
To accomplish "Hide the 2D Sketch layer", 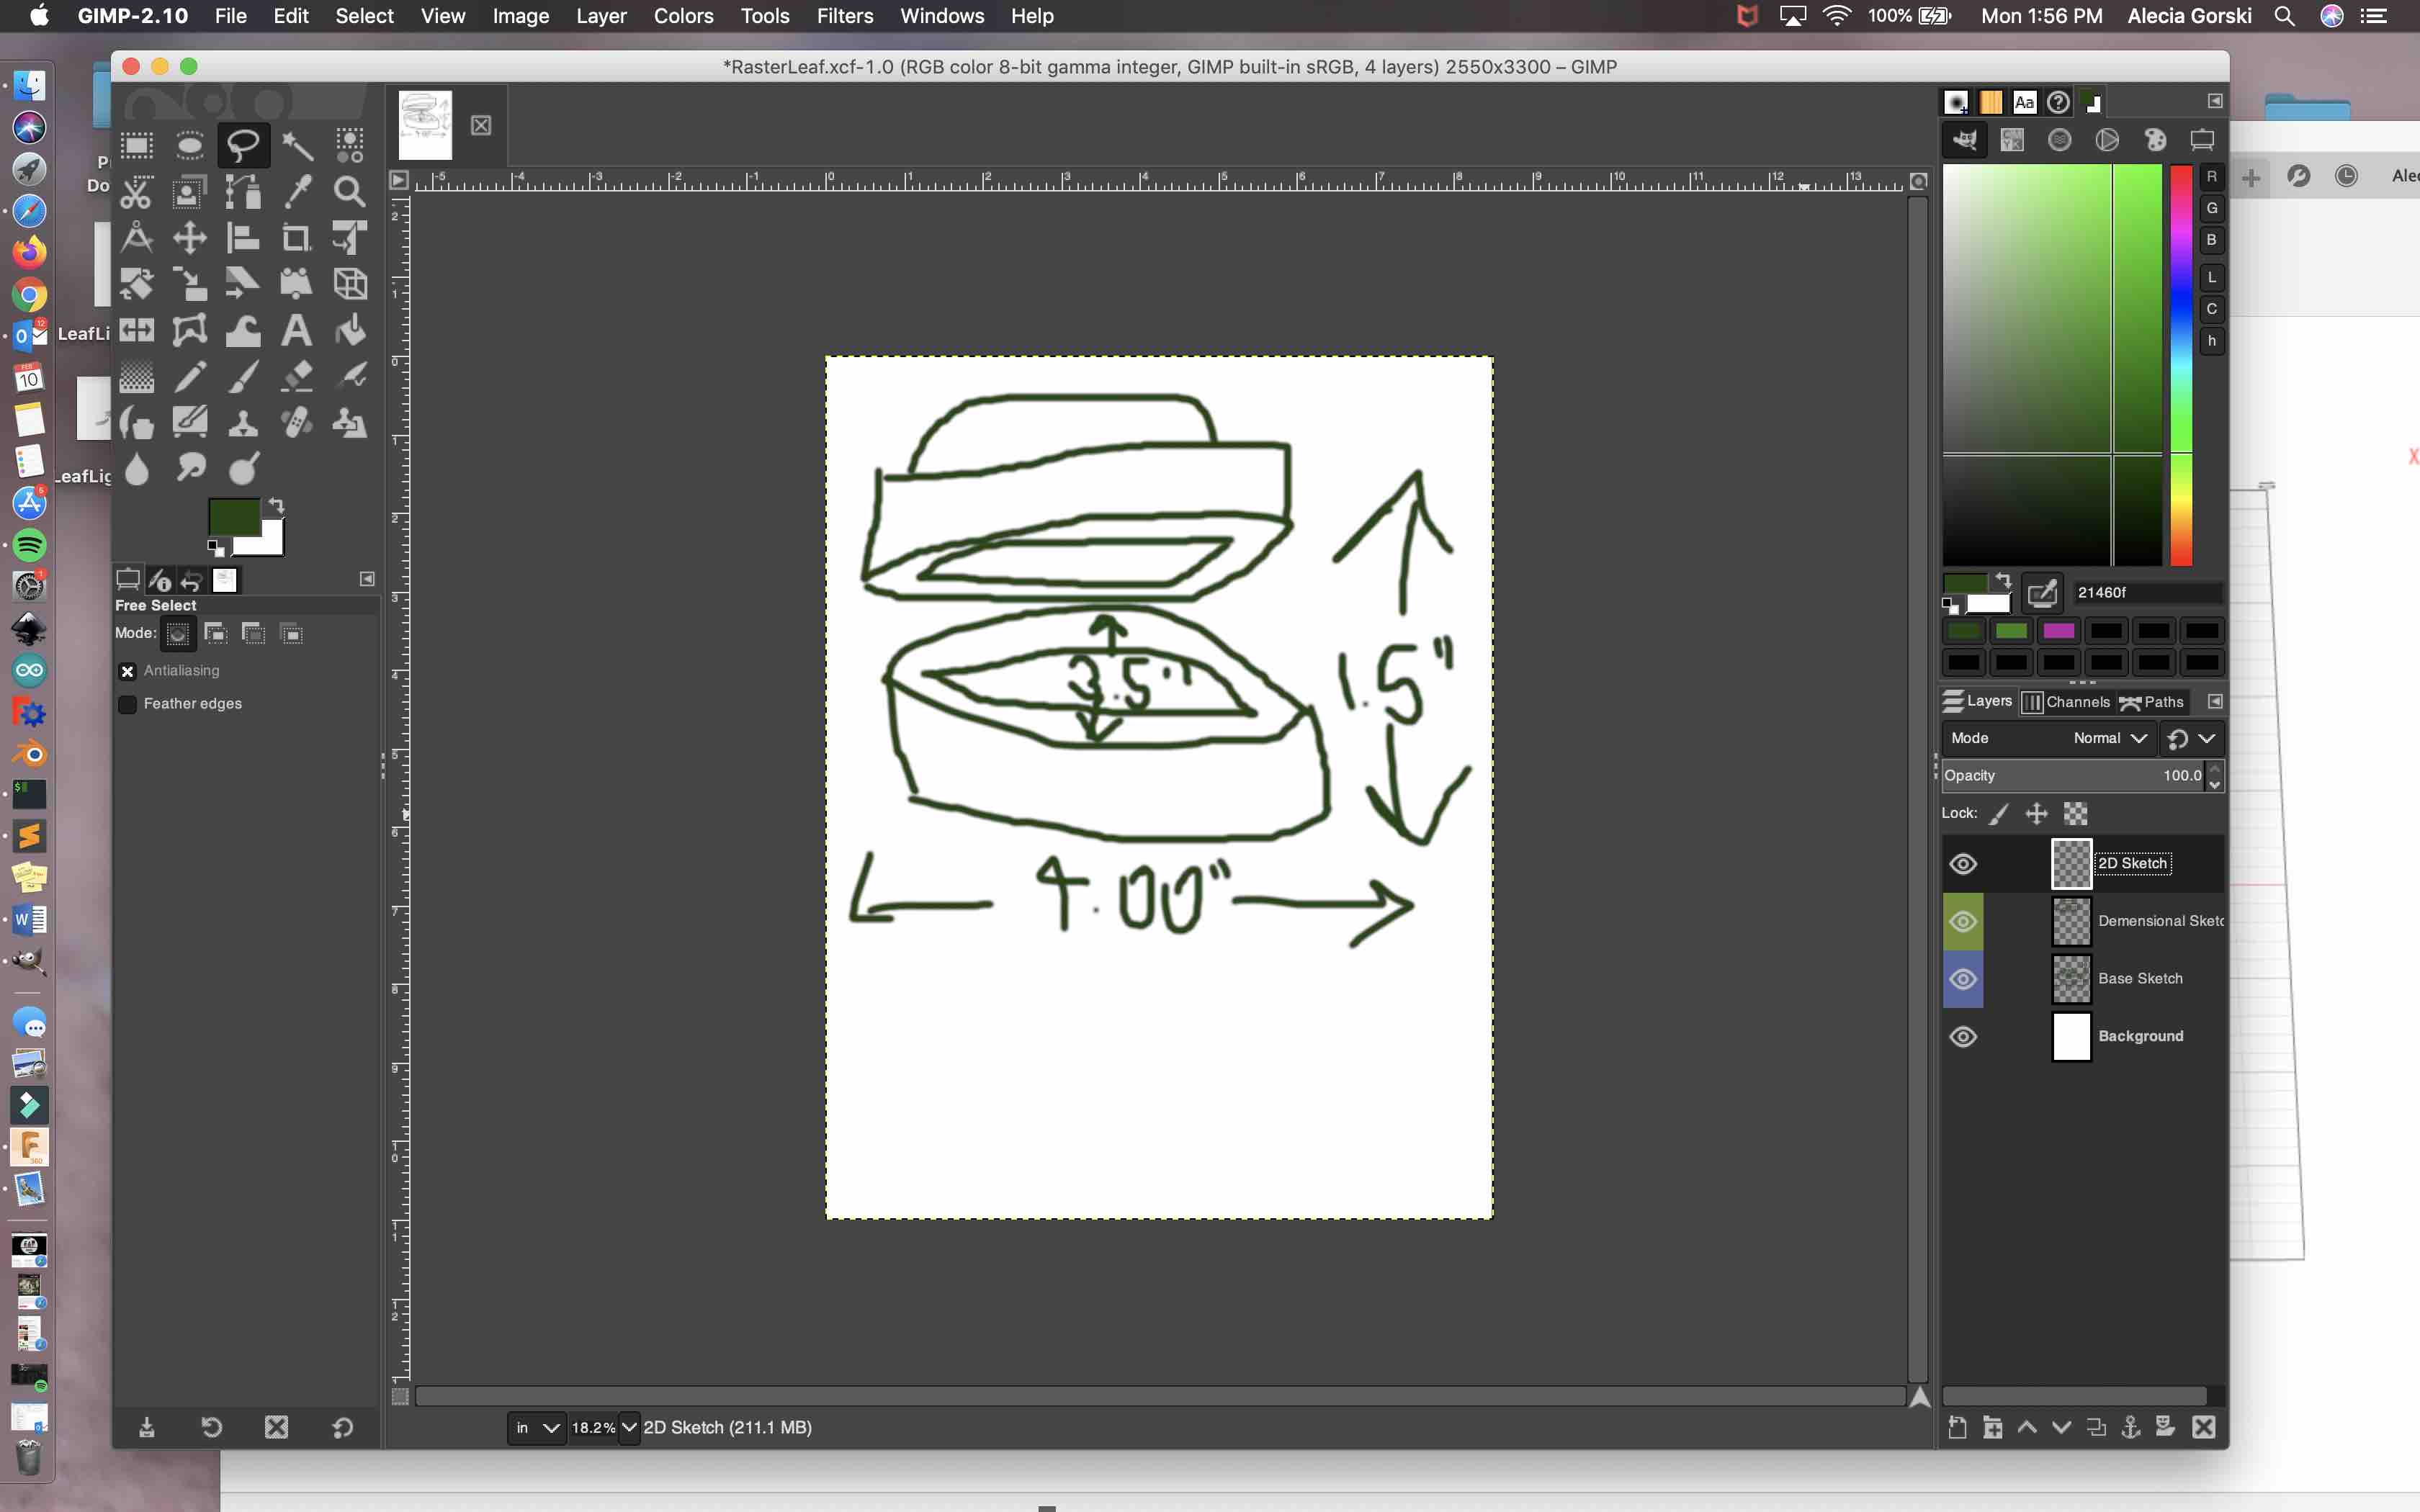I will click(1963, 864).
